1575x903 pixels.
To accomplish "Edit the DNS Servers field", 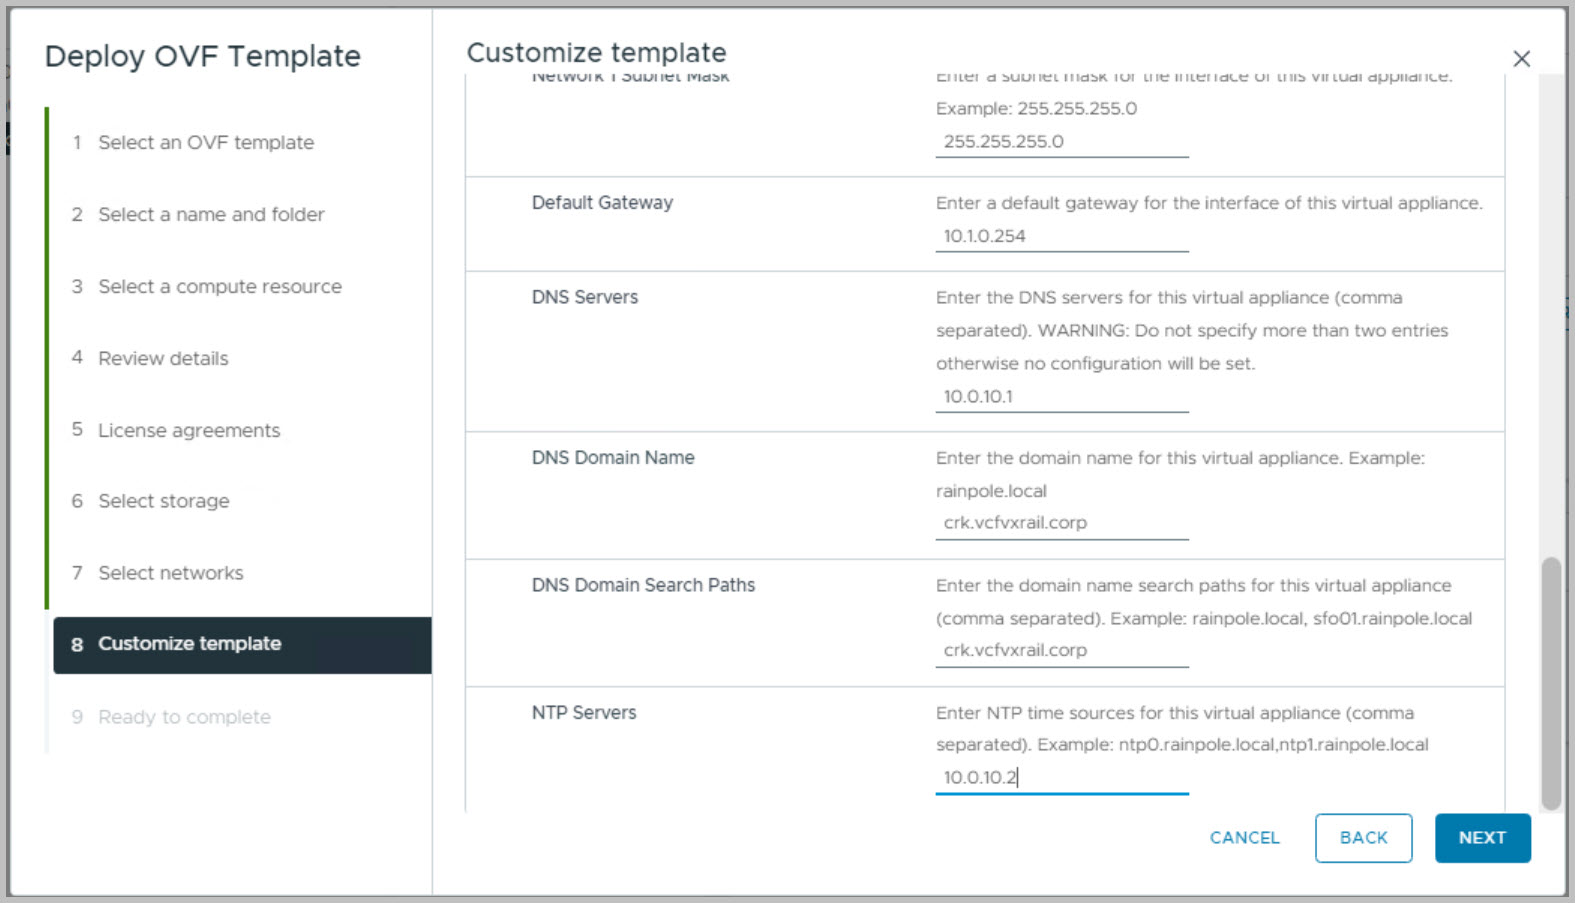I will tap(1061, 397).
